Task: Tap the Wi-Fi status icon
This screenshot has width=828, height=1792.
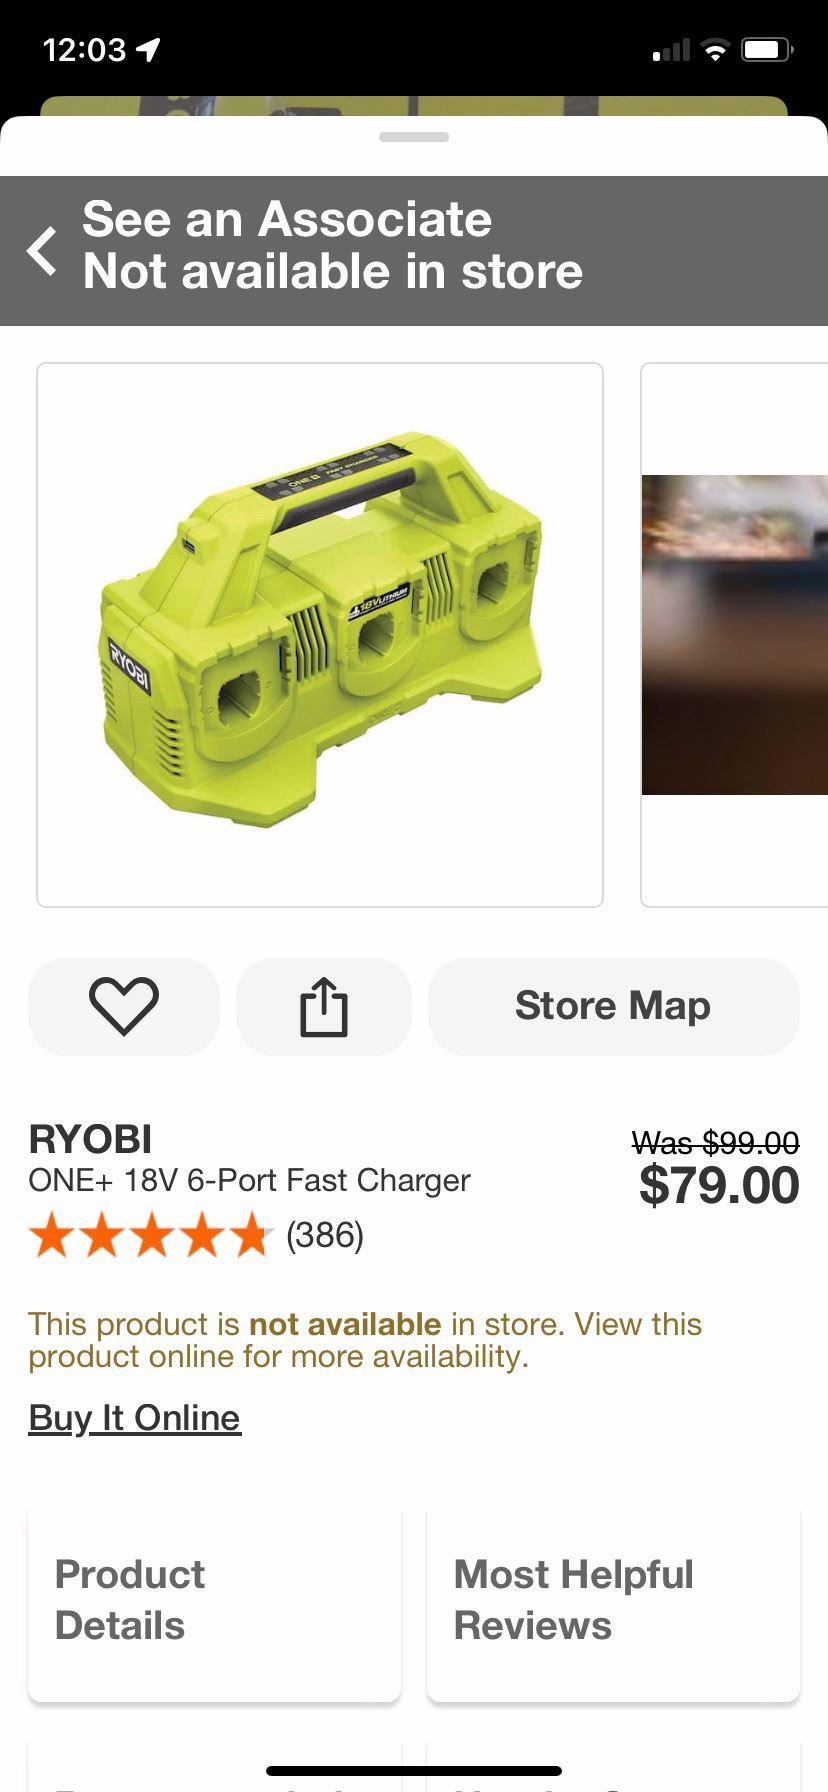Action: click(x=715, y=50)
